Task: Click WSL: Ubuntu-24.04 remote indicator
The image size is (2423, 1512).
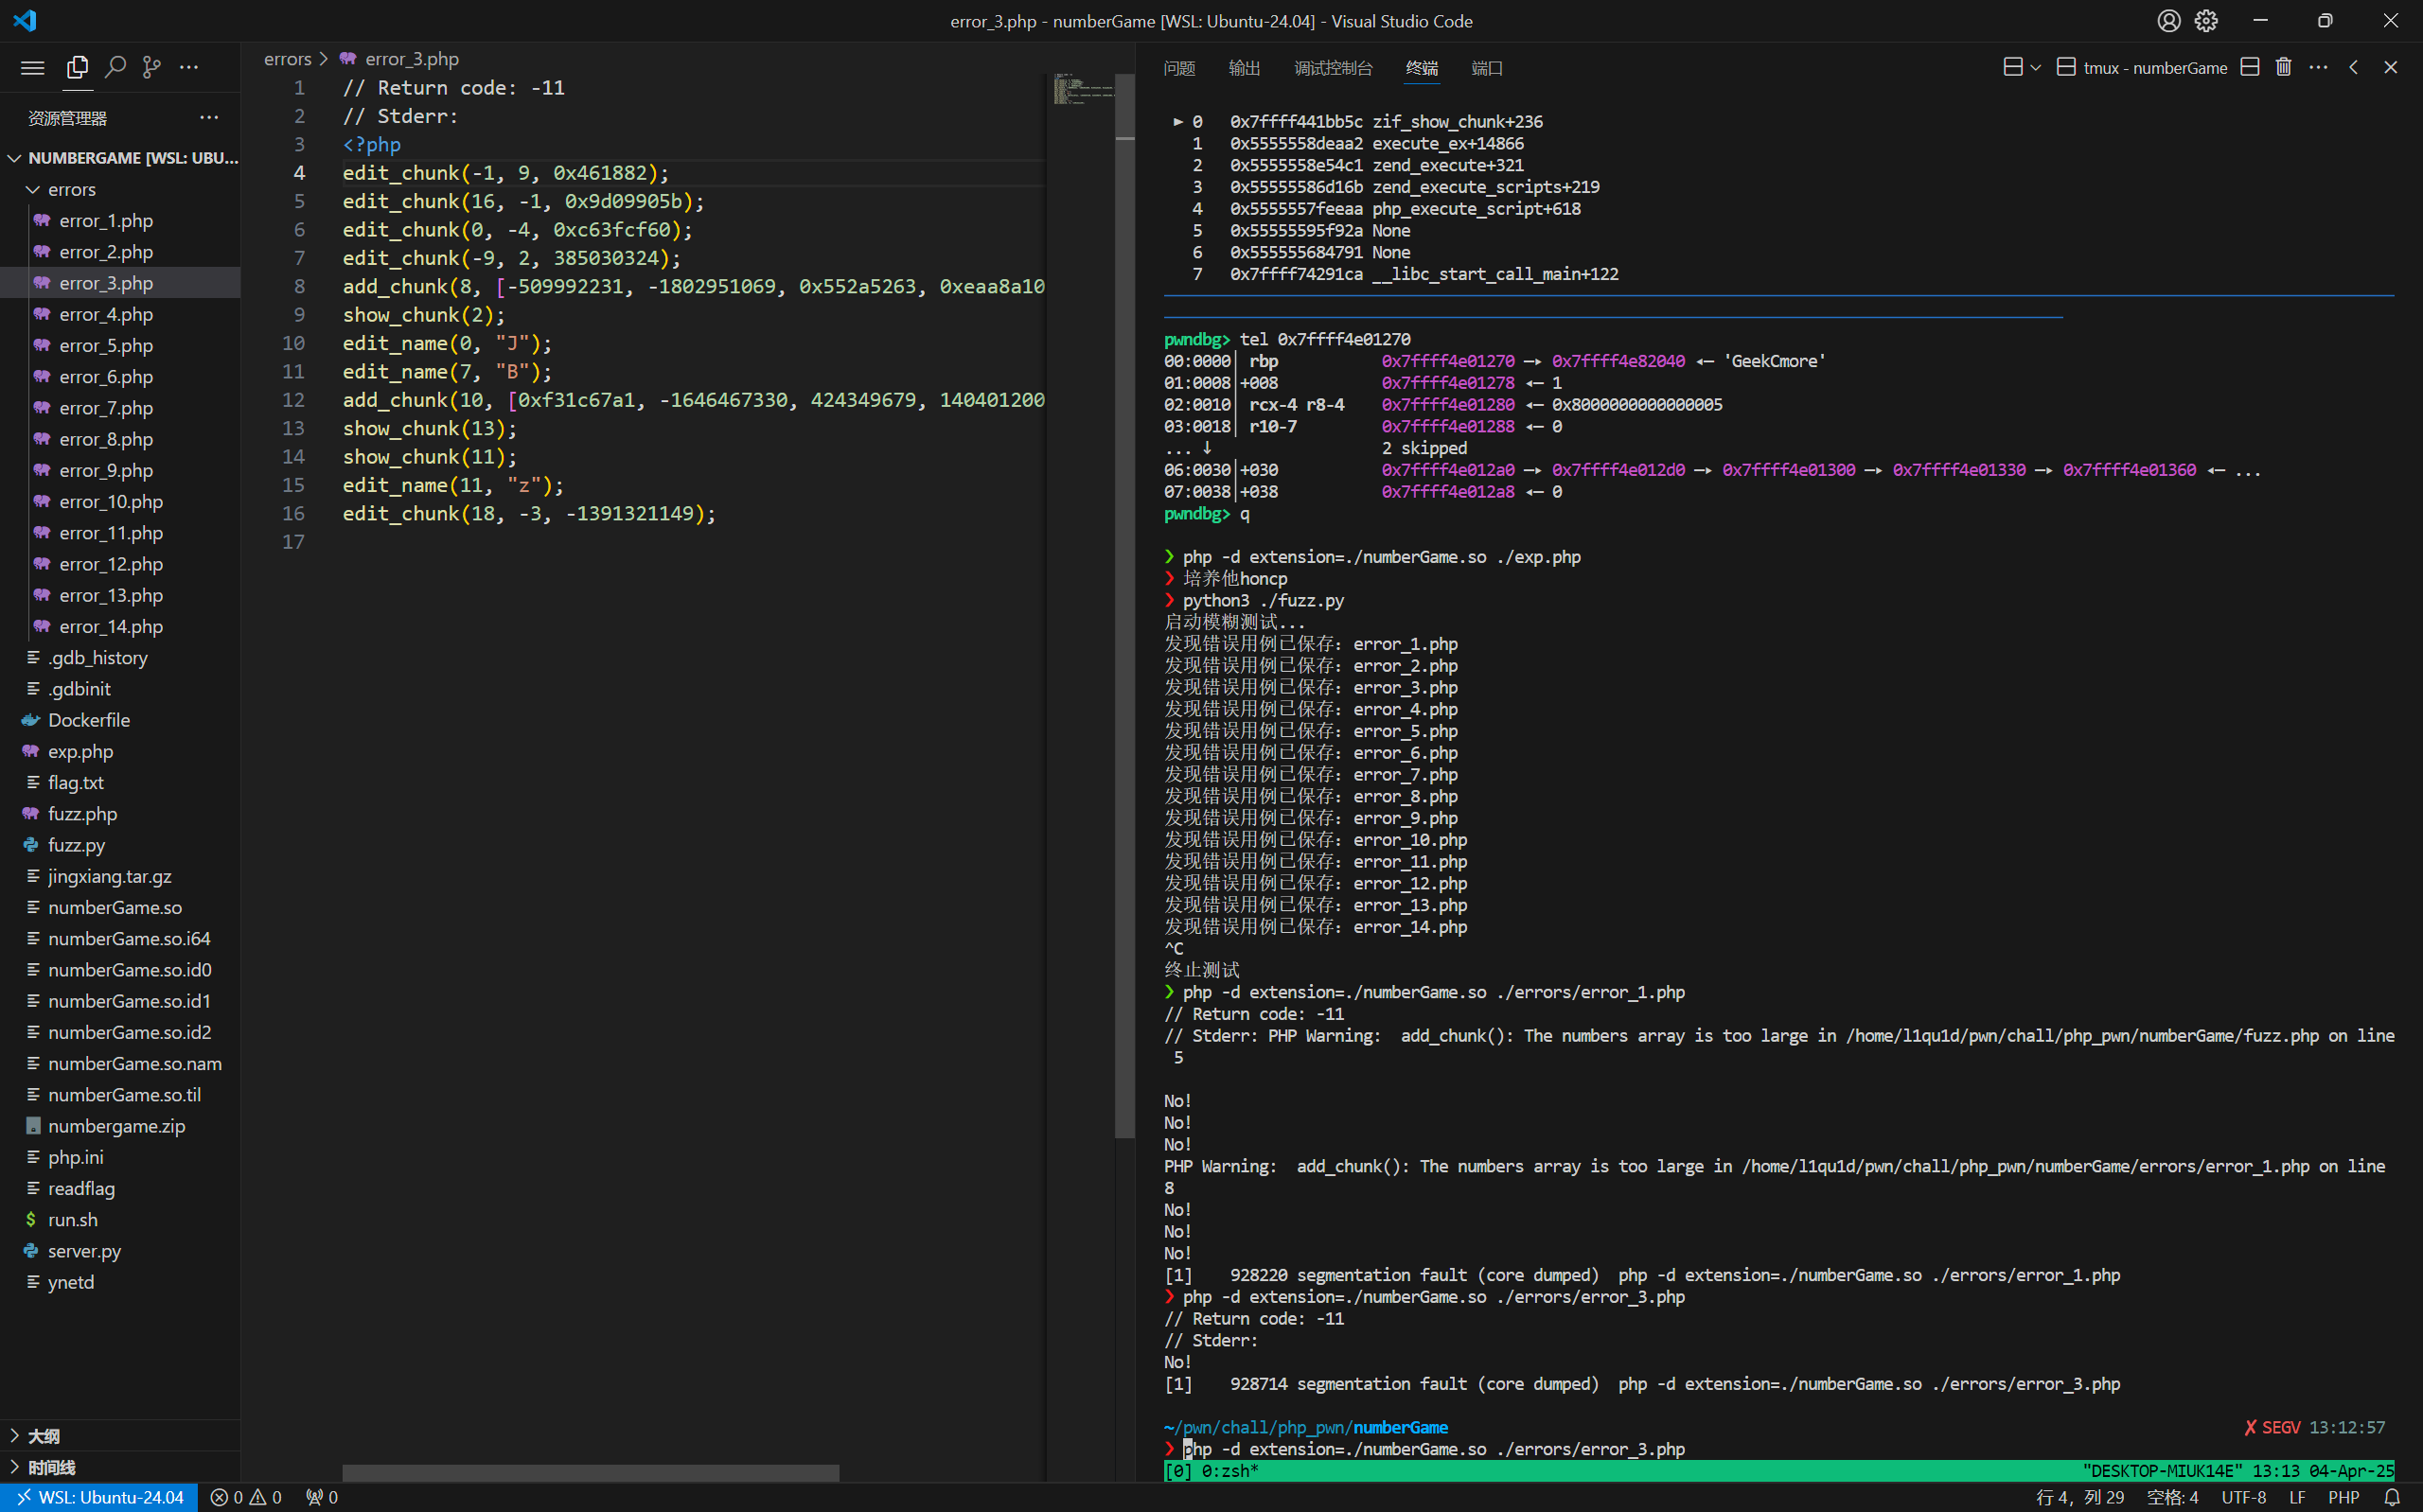Action: point(100,1497)
